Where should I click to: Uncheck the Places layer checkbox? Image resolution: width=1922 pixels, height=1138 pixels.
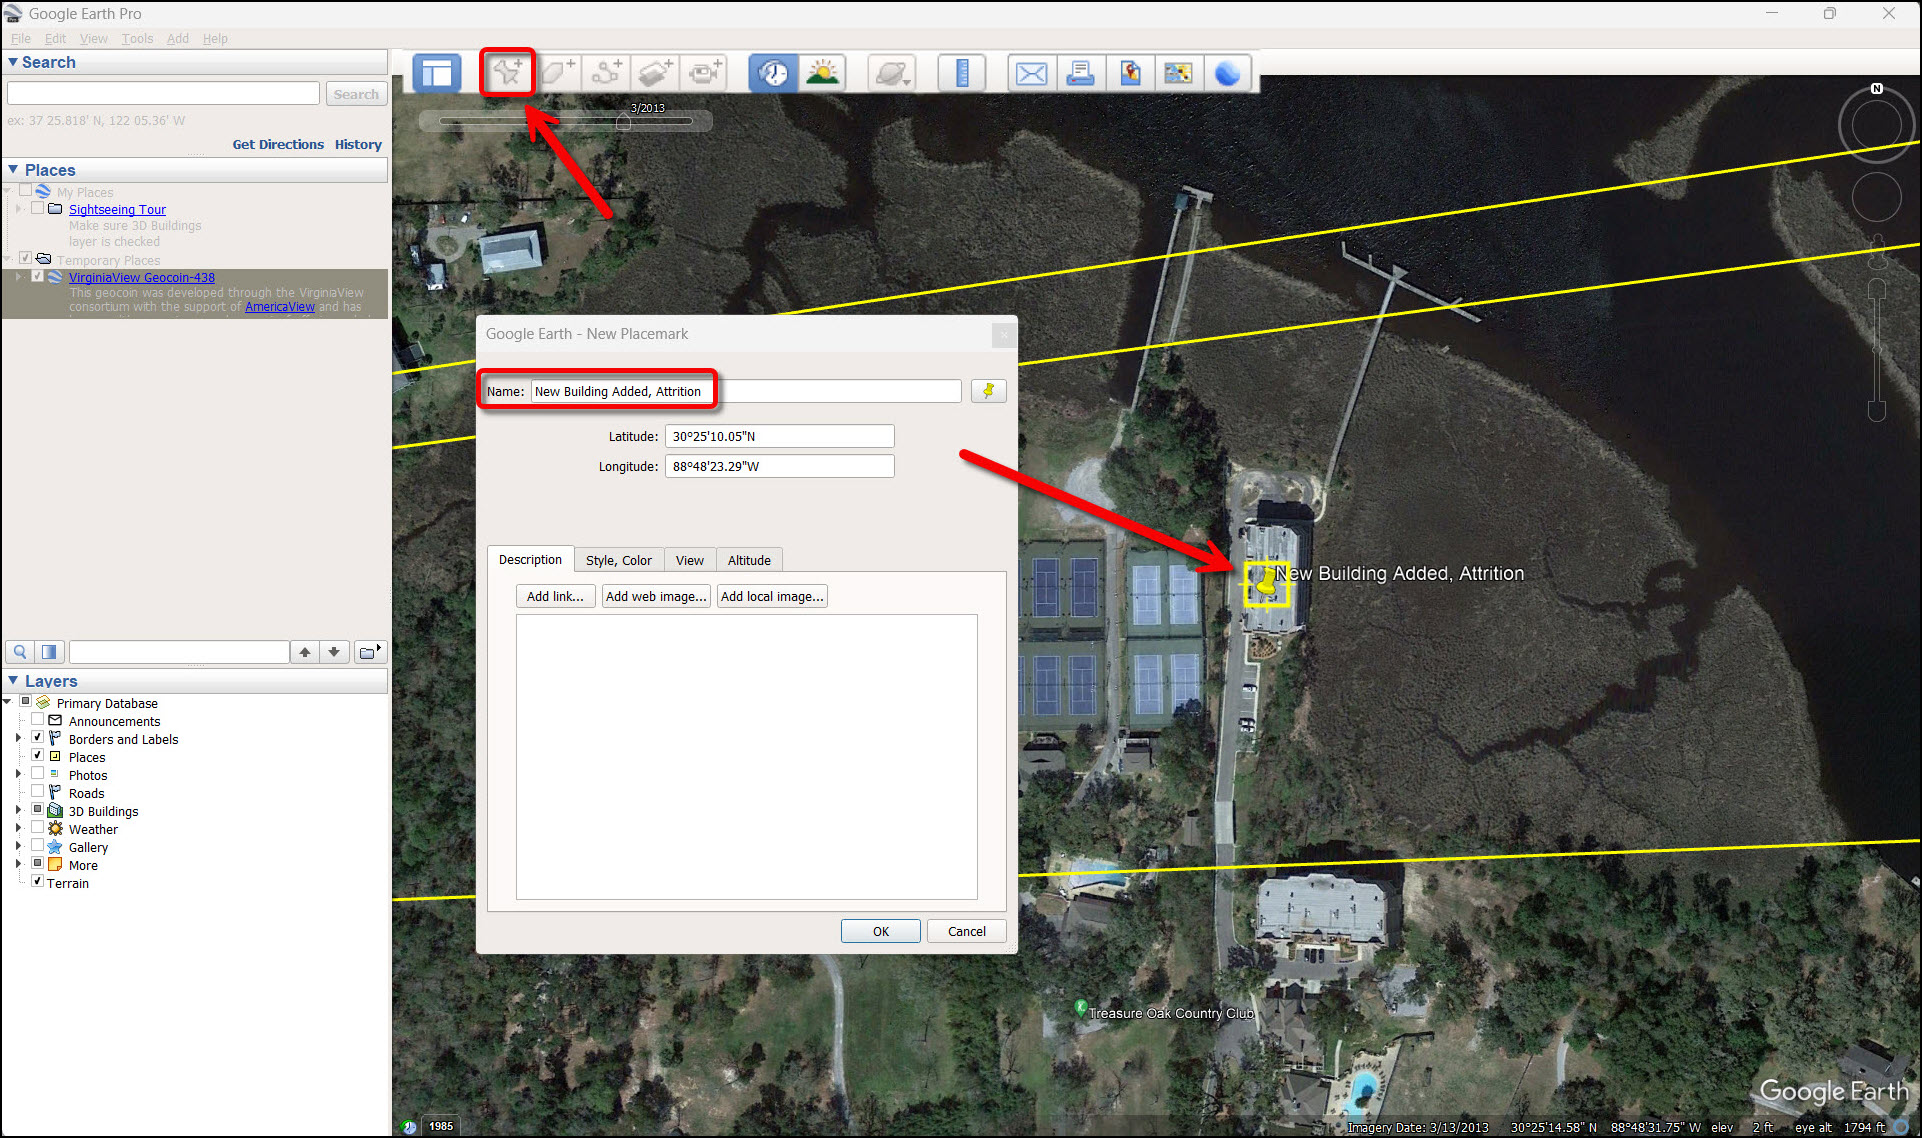coord(37,756)
